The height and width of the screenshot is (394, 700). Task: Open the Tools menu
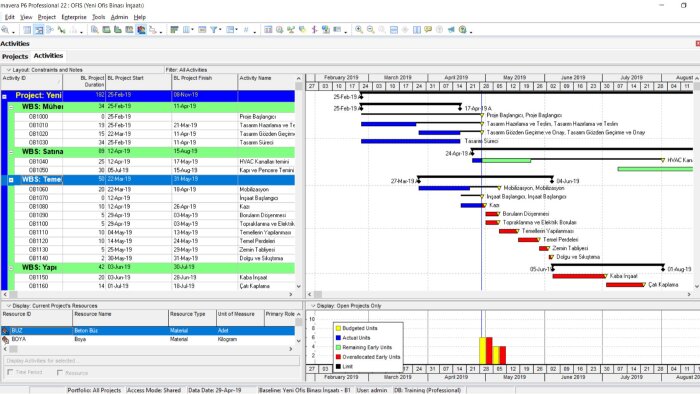tap(99, 17)
